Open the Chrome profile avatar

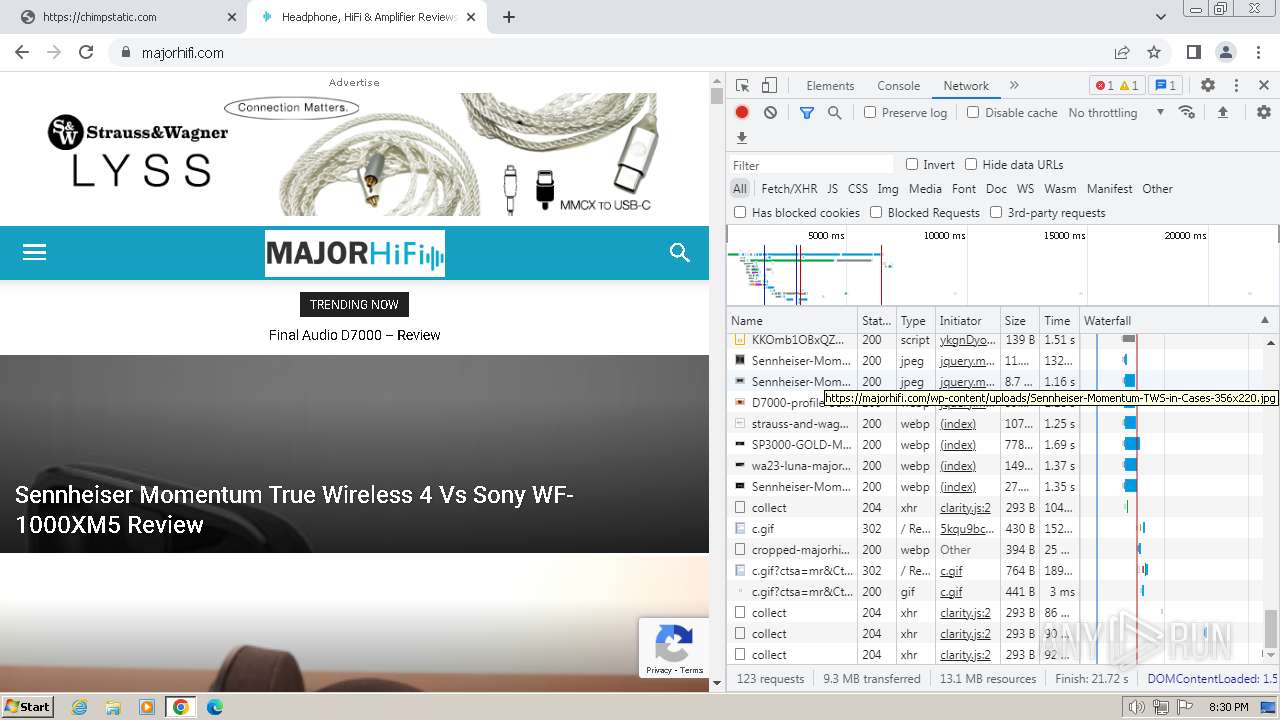pyautogui.click(x=1226, y=52)
